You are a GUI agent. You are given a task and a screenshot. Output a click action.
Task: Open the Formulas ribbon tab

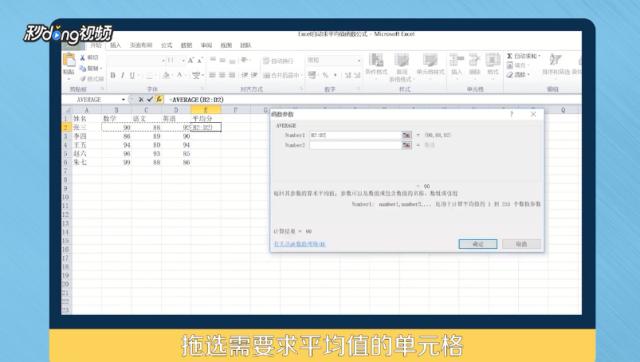pyautogui.click(x=167, y=45)
